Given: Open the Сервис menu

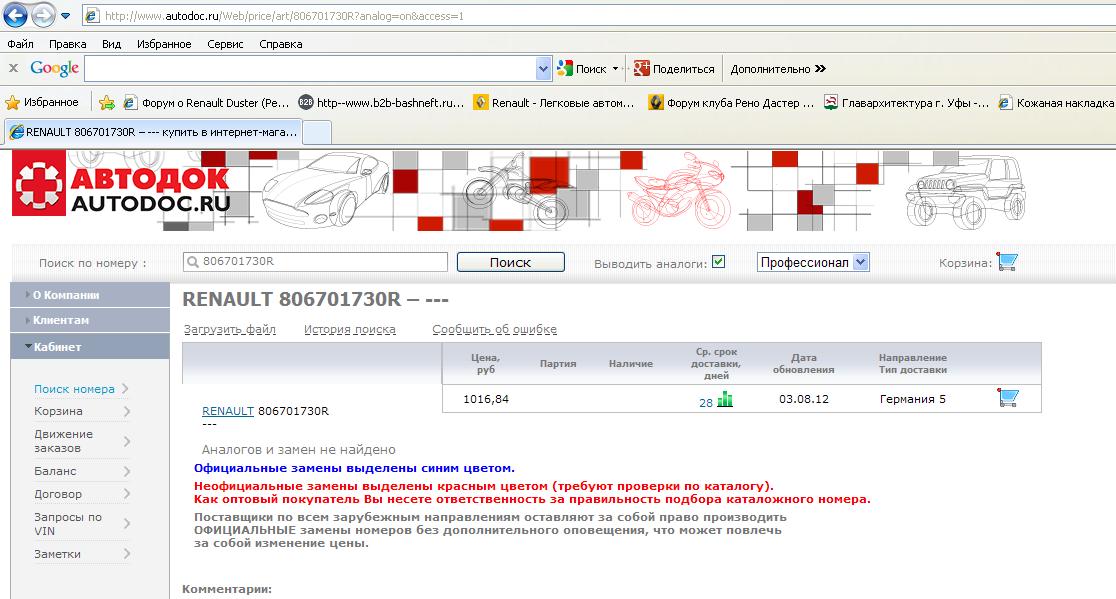Looking at the screenshot, I should point(226,44).
